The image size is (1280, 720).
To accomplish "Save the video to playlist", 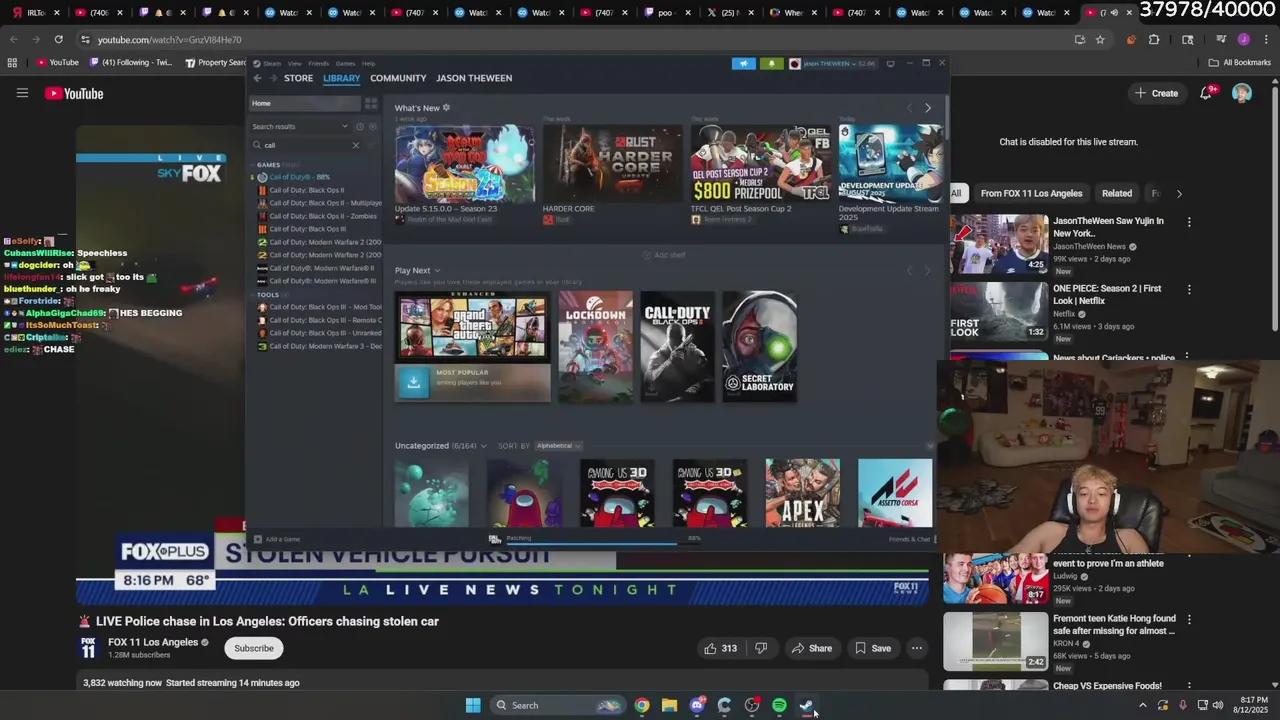I will pos(872,648).
